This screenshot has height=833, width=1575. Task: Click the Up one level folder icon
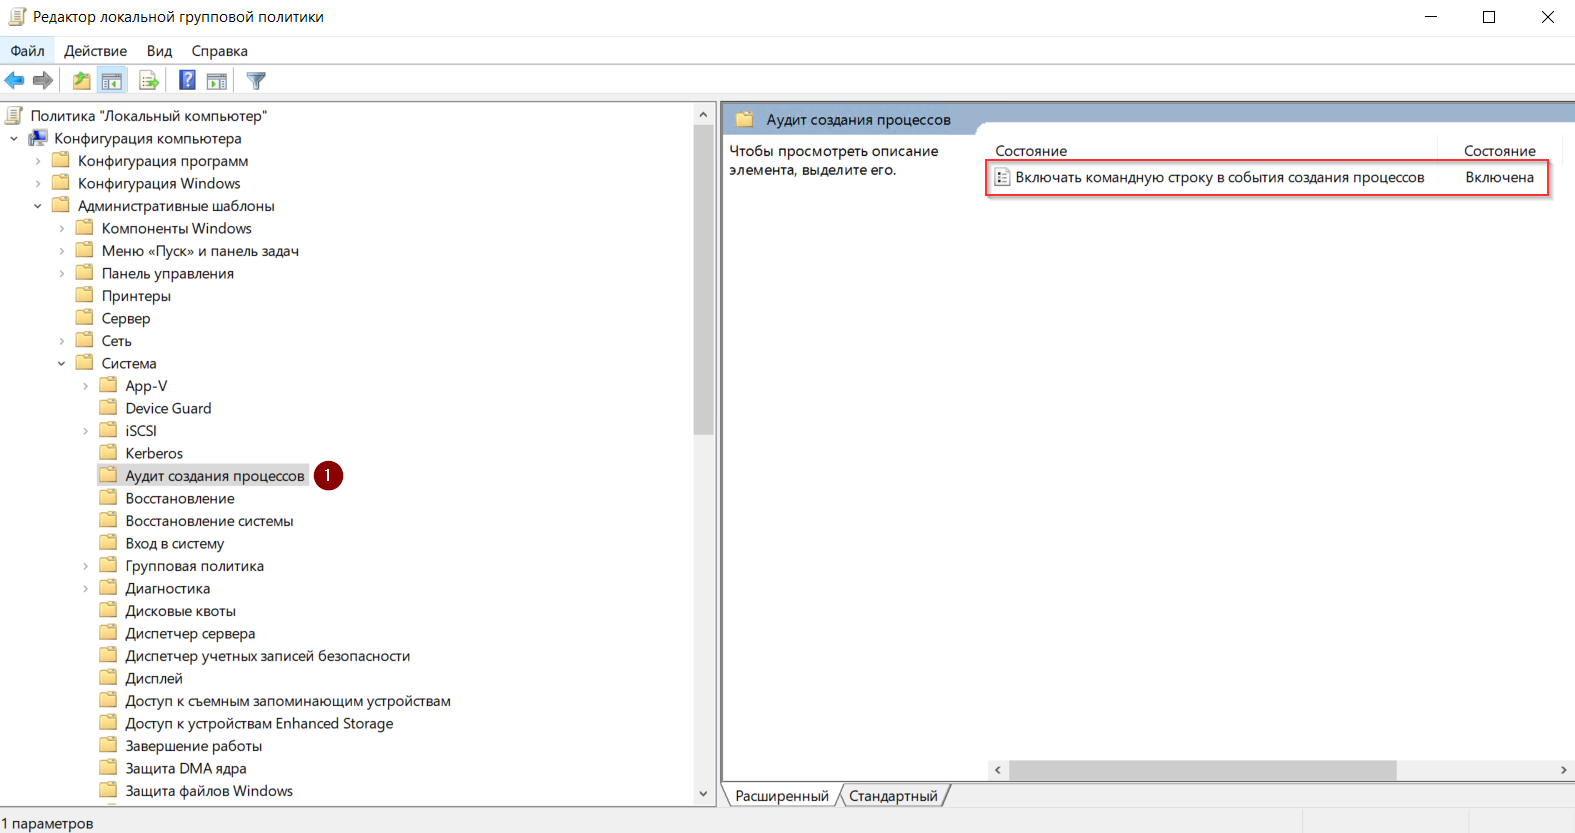81,81
